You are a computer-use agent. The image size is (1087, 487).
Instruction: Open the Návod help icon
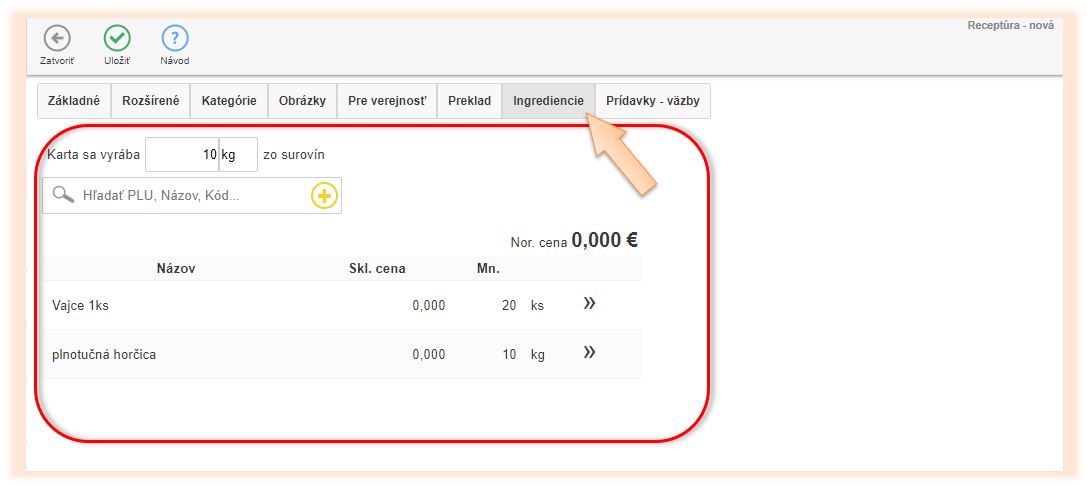point(175,39)
